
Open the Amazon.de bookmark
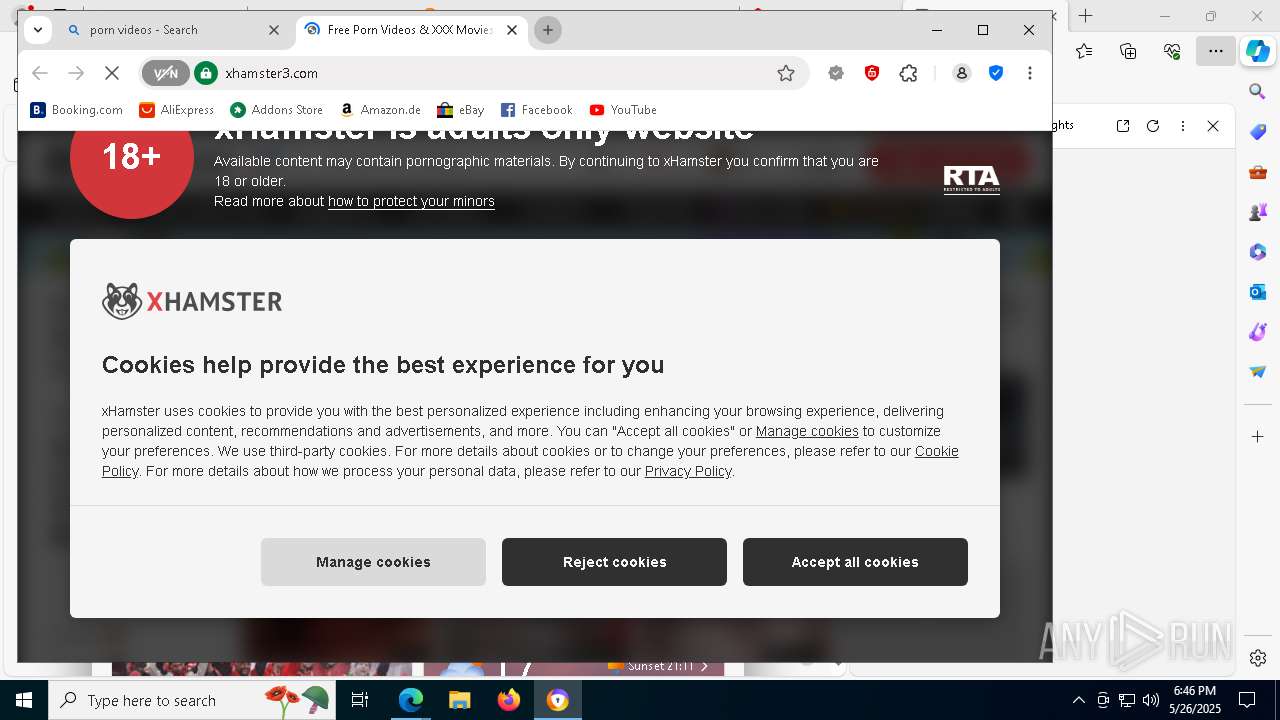[x=380, y=110]
